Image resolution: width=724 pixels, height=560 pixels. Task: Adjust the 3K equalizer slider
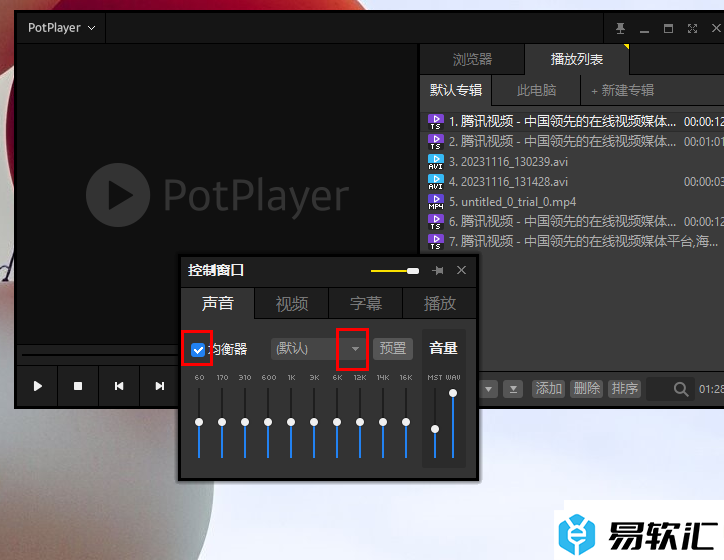tap(314, 422)
